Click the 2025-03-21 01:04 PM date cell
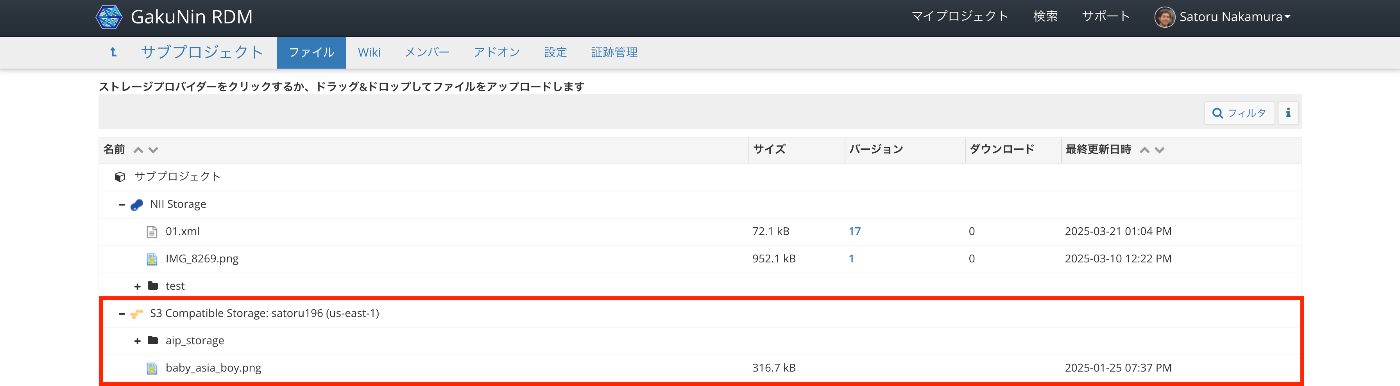Viewport: 1400px width, 386px height. coord(1119,231)
